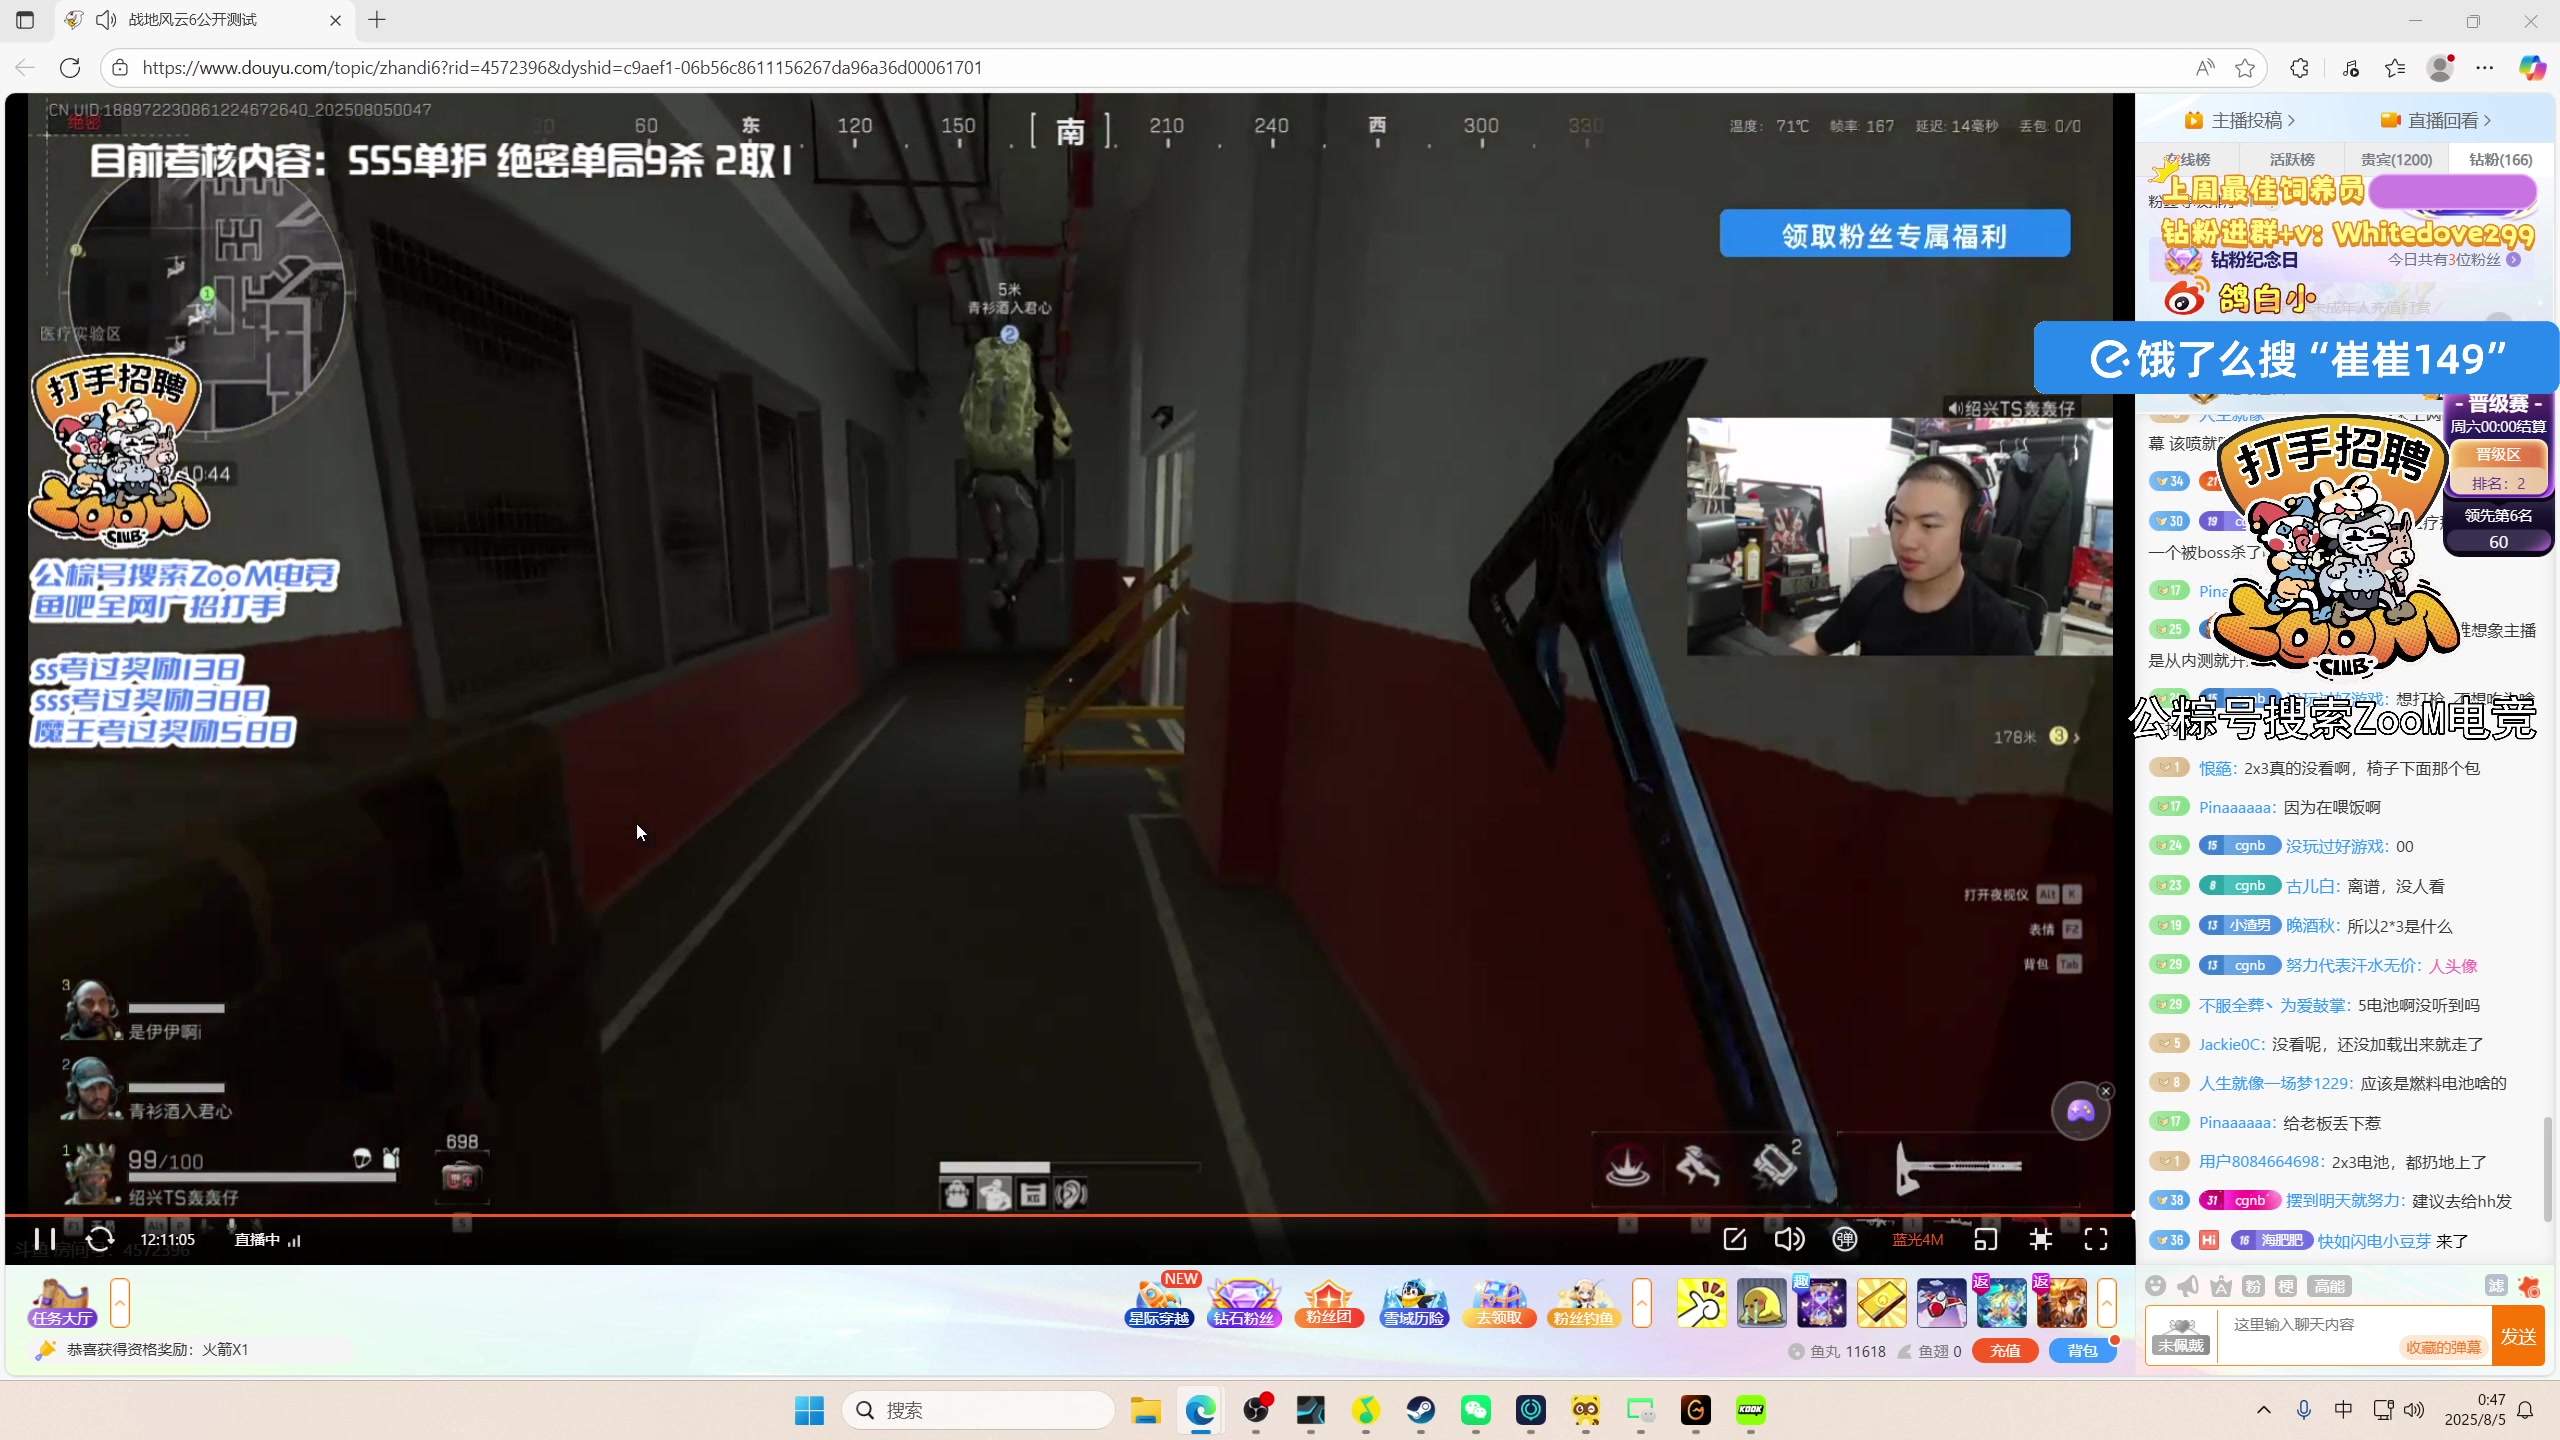Click 发送 send button
The width and height of the screenshot is (2560, 1440).
(x=2518, y=1336)
